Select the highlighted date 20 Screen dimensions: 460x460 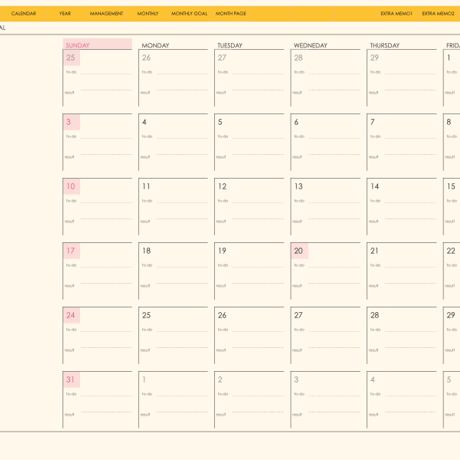tap(299, 251)
